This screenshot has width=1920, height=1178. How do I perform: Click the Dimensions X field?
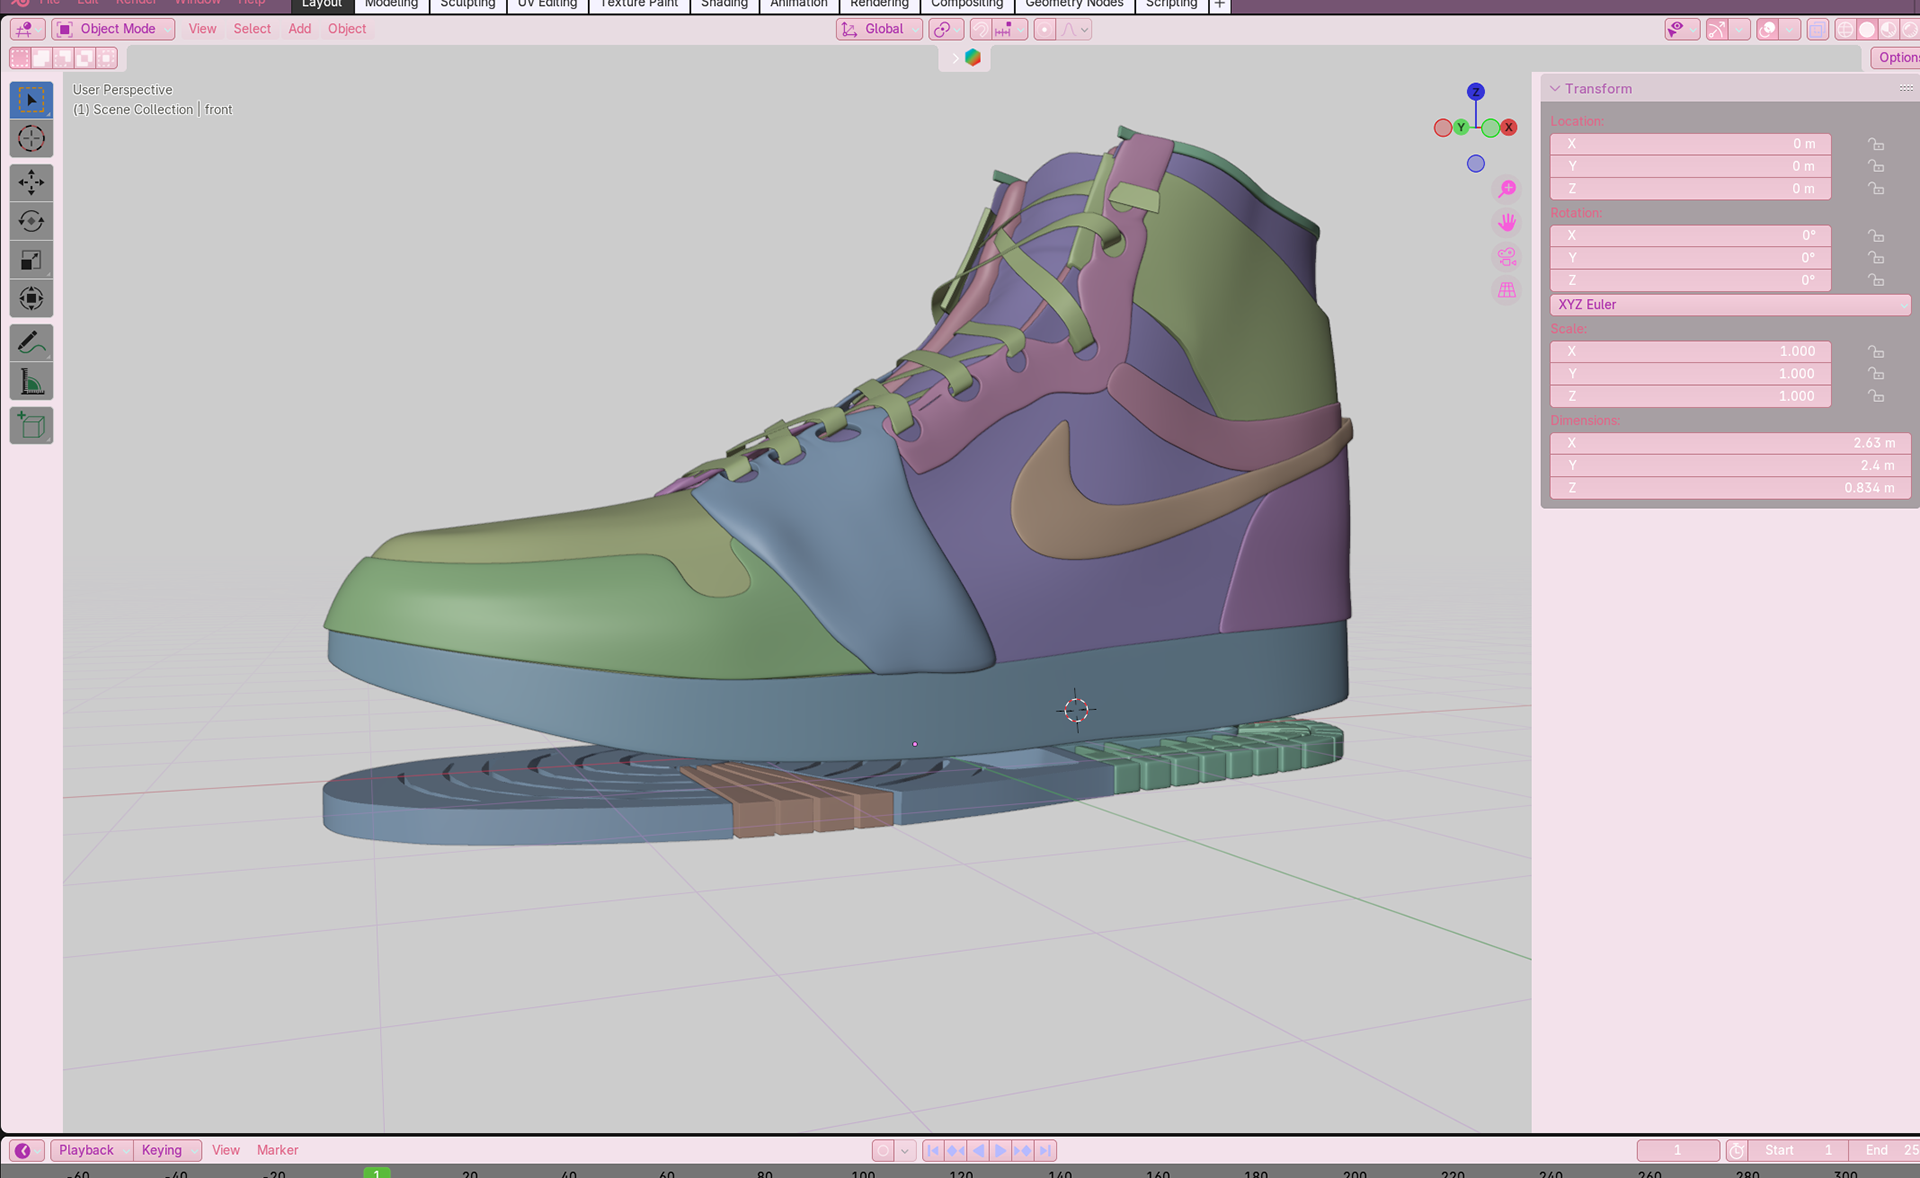pyautogui.click(x=1729, y=443)
